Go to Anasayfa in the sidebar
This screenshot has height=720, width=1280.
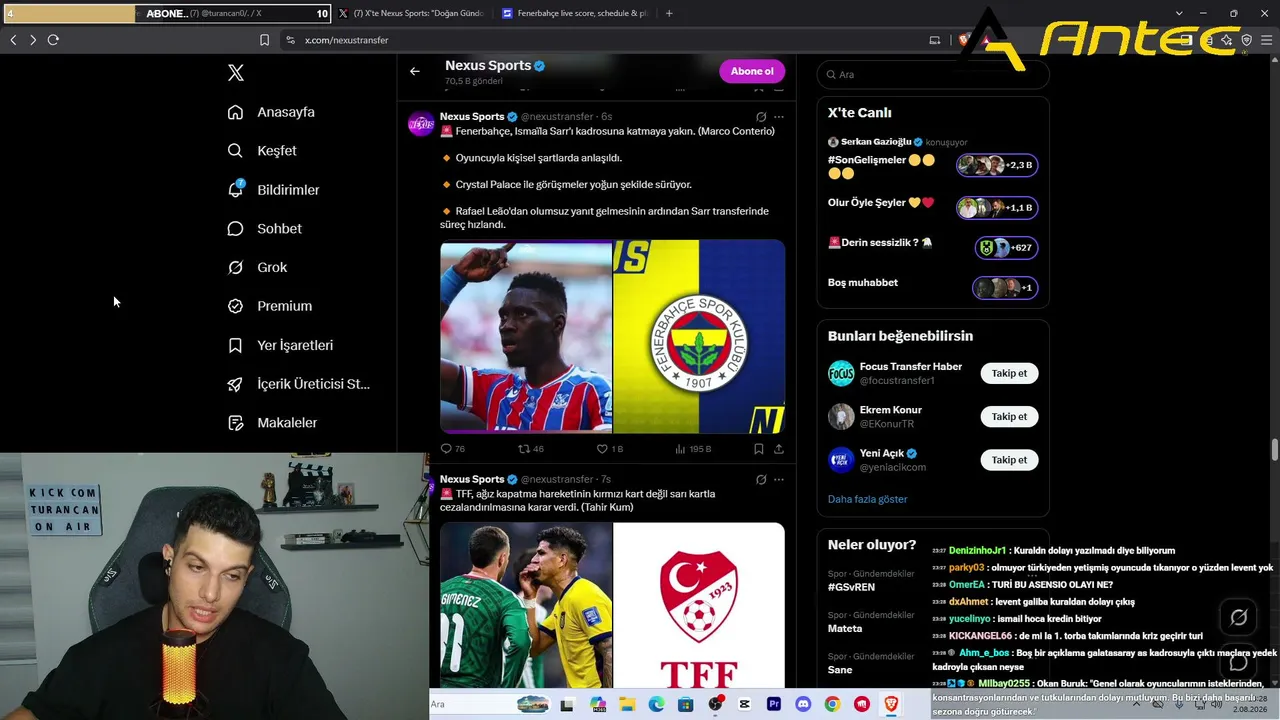coord(271,112)
